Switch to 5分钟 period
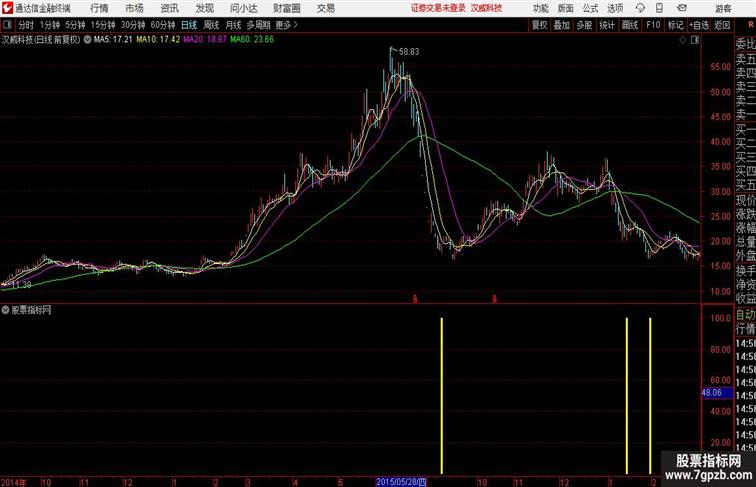 tap(75, 25)
